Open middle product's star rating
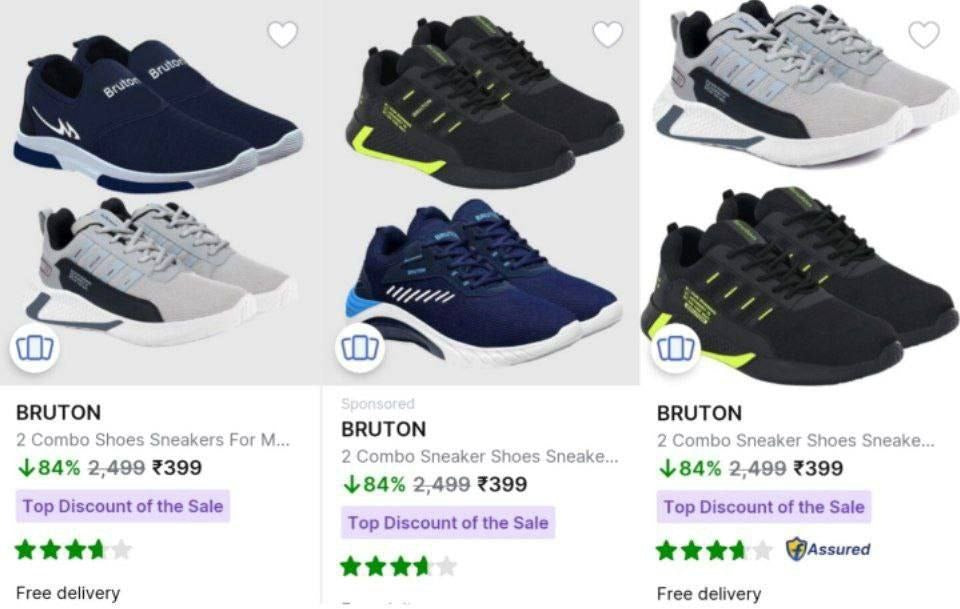This screenshot has height=609, width=960. pos(398,566)
